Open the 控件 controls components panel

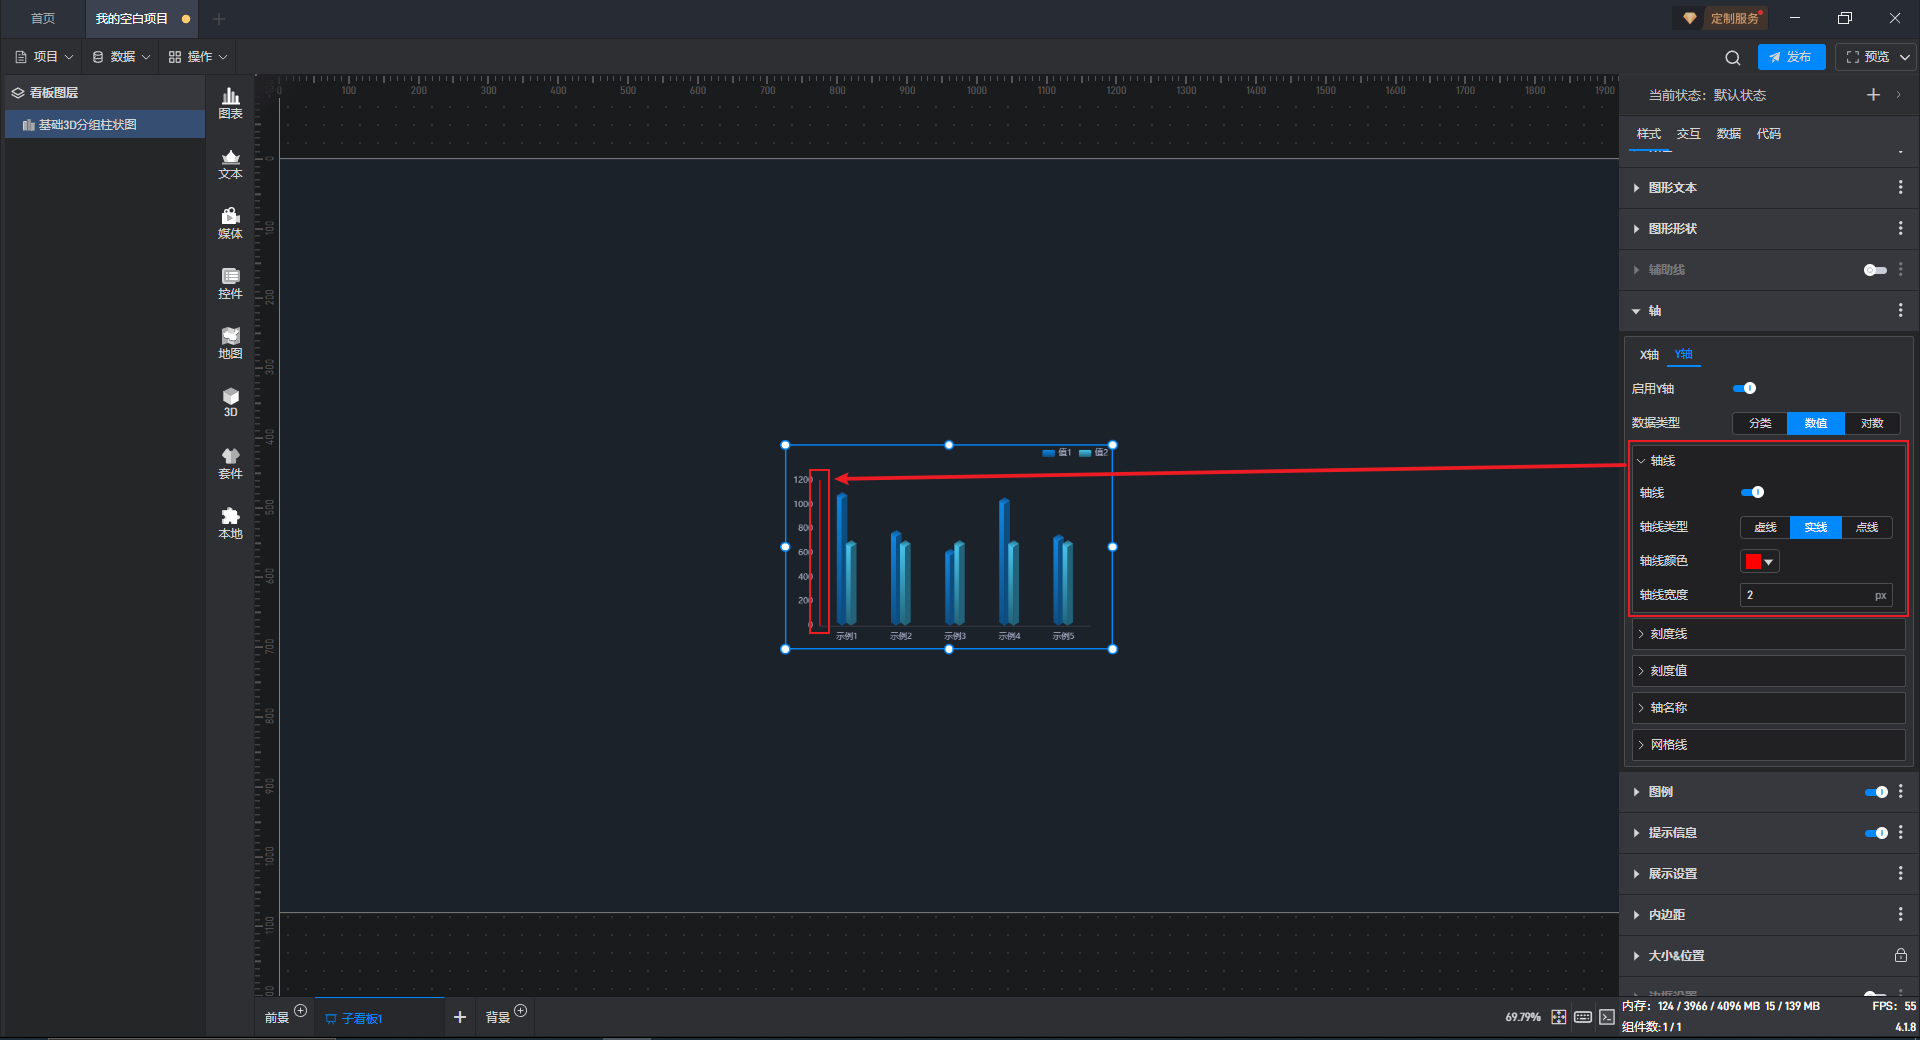[230, 284]
